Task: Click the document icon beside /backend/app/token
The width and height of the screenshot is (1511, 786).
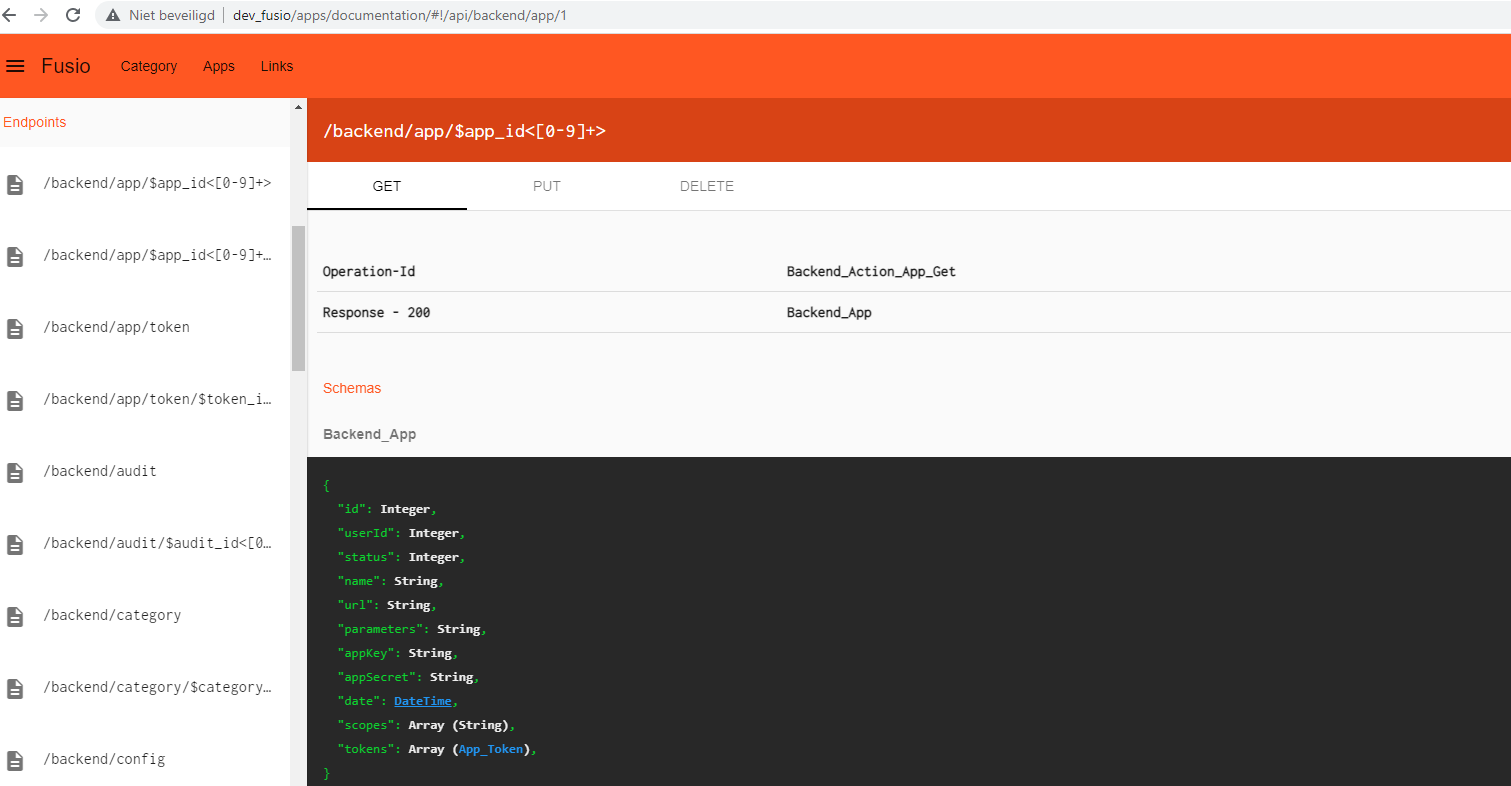Action: point(15,328)
